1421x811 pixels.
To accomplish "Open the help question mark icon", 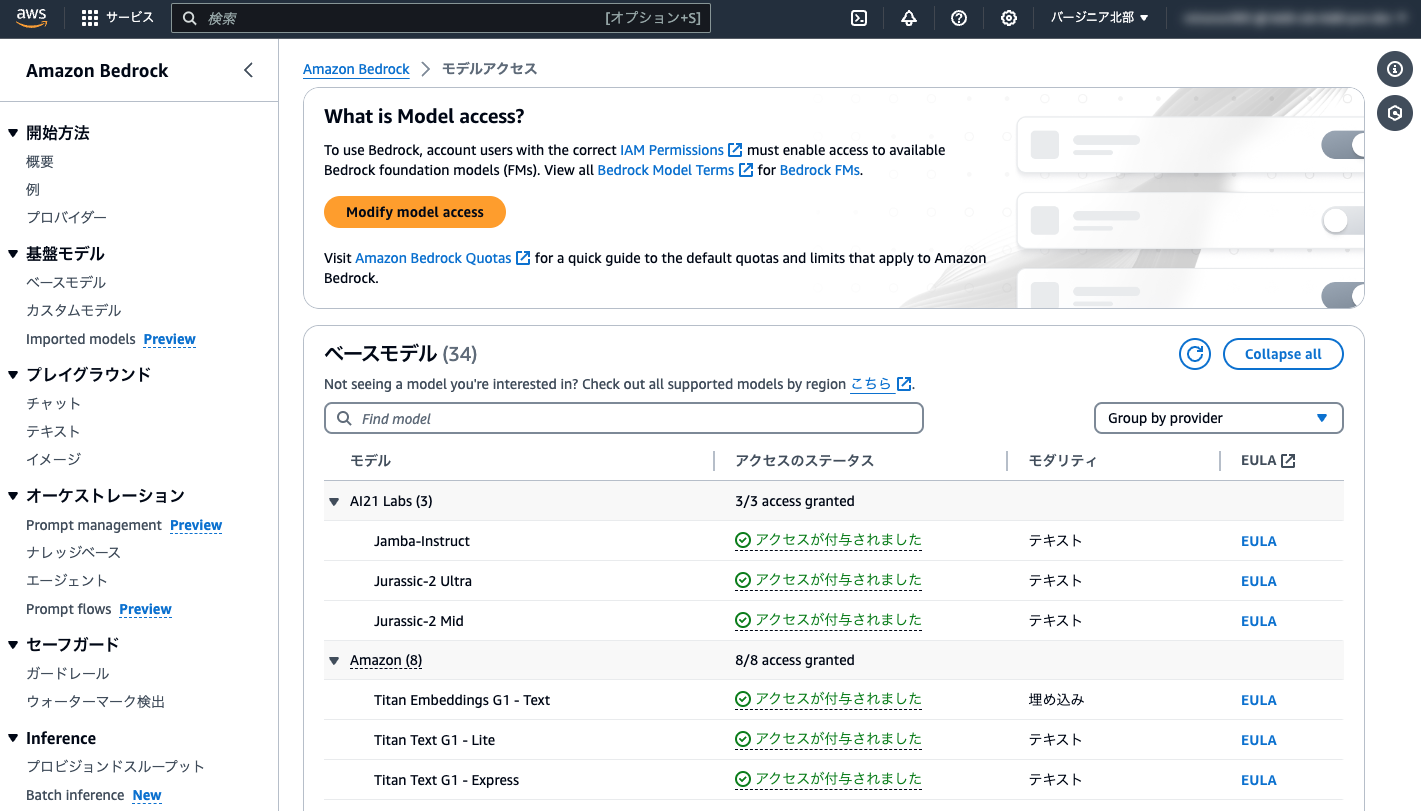I will tap(959, 18).
